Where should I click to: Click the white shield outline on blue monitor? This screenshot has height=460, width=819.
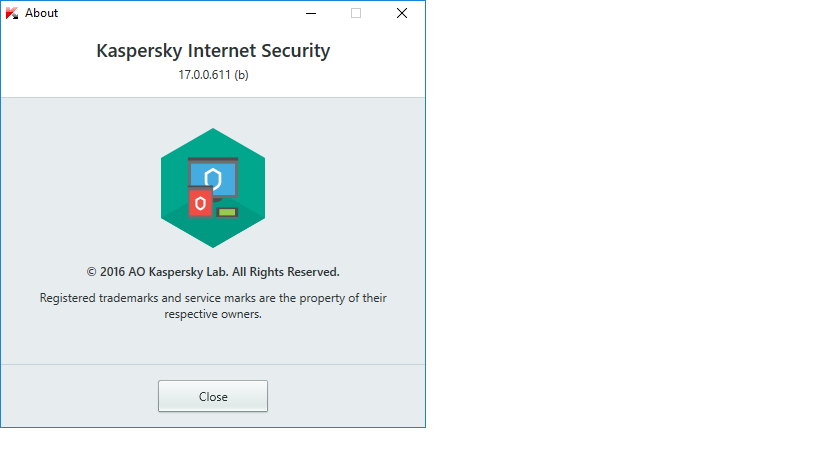pyautogui.click(x=212, y=179)
